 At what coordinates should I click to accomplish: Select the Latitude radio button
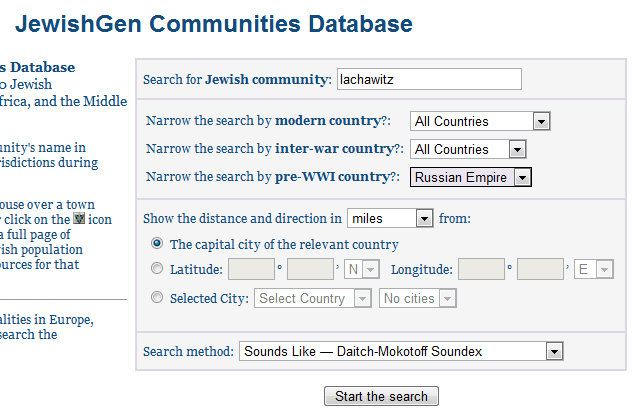click(157, 268)
